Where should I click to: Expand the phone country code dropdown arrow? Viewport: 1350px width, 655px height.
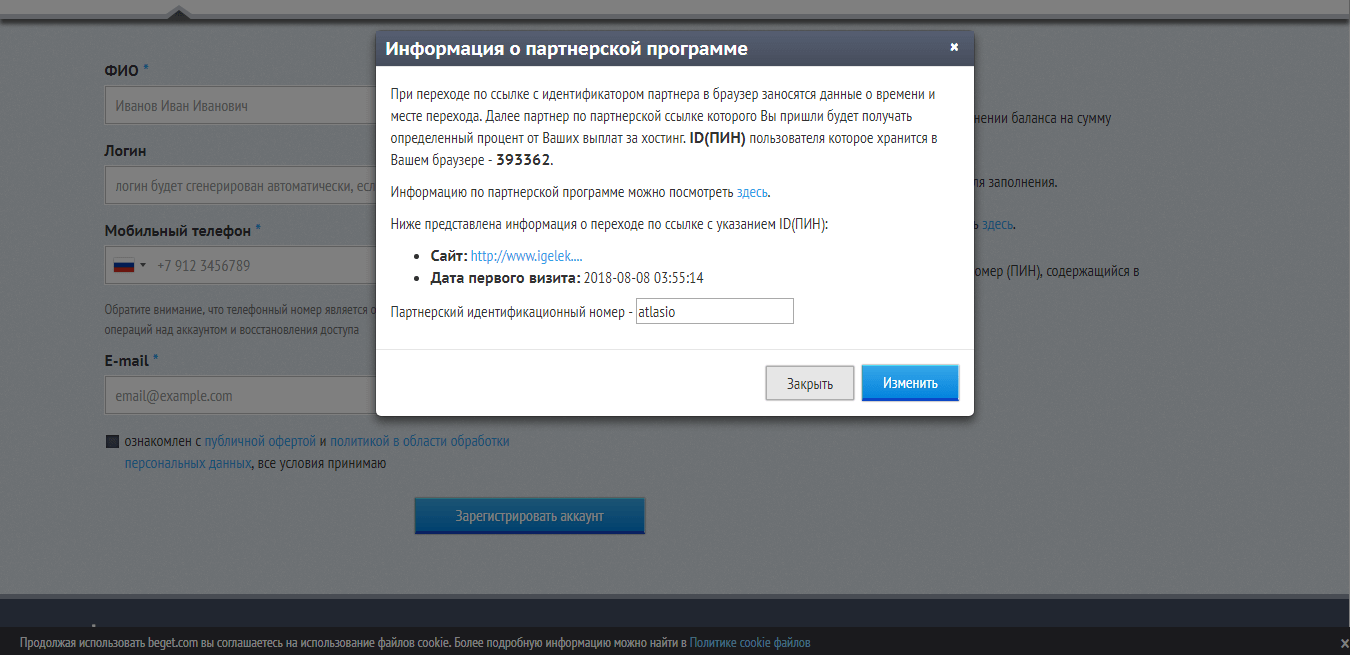143,266
